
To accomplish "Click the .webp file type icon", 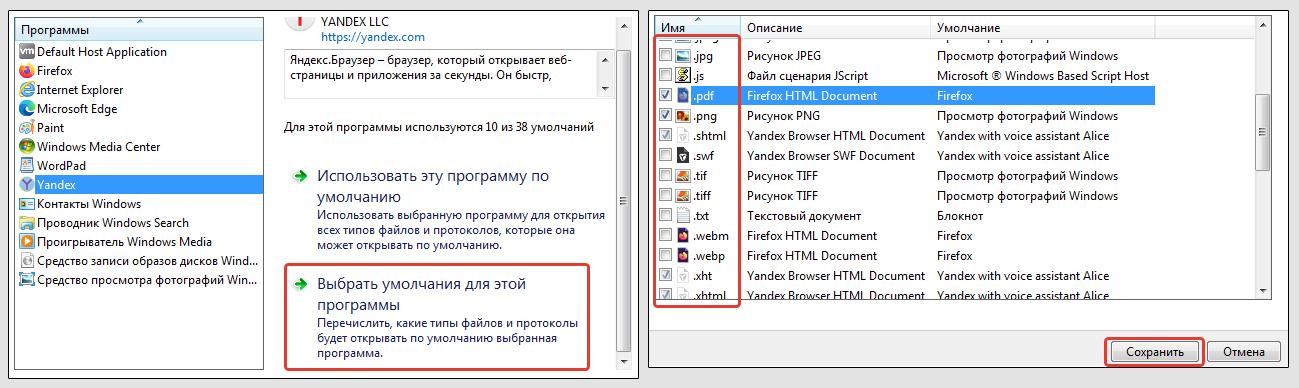I will 683,256.
